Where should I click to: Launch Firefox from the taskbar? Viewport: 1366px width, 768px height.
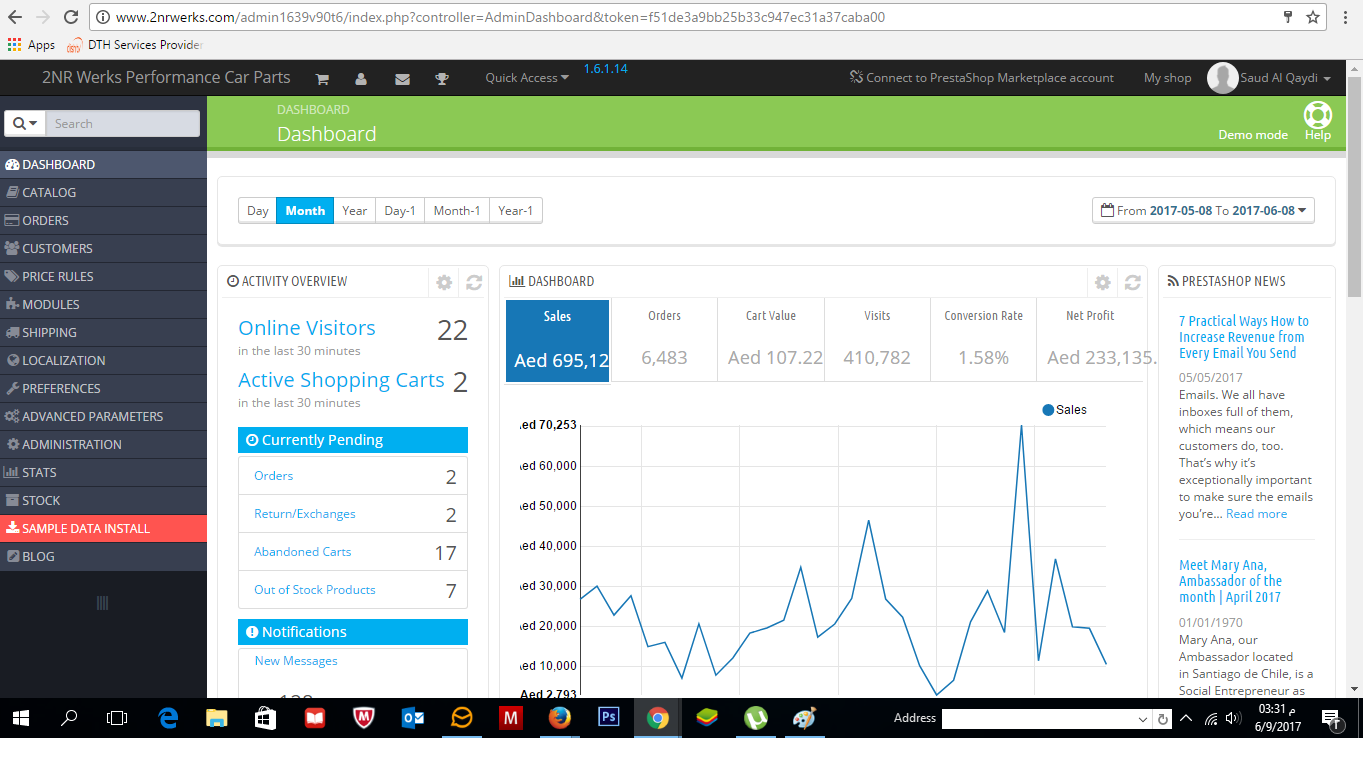pyautogui.click(x=559, y=718)
